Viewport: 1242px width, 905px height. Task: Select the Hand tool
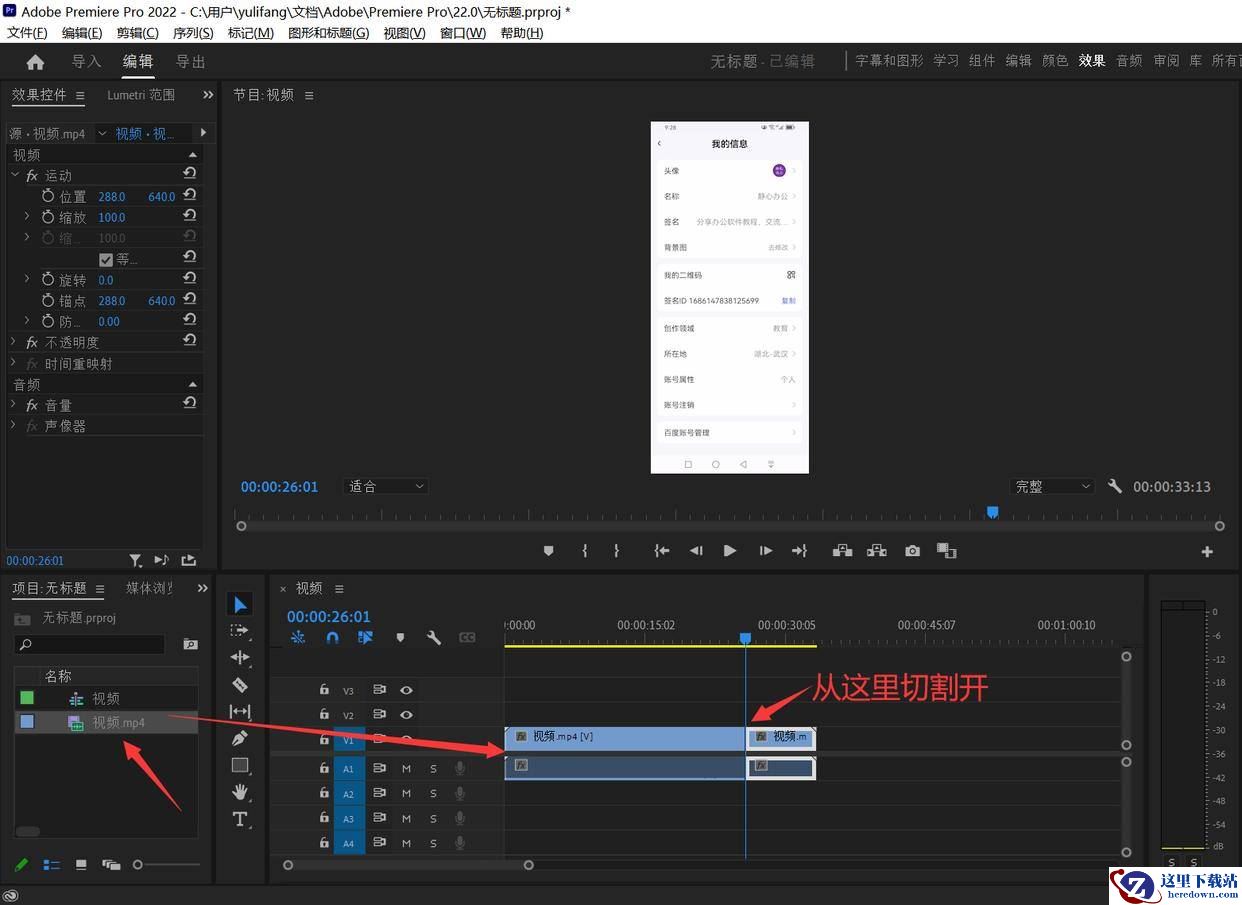pyautogui.click(x=240, y=792)
